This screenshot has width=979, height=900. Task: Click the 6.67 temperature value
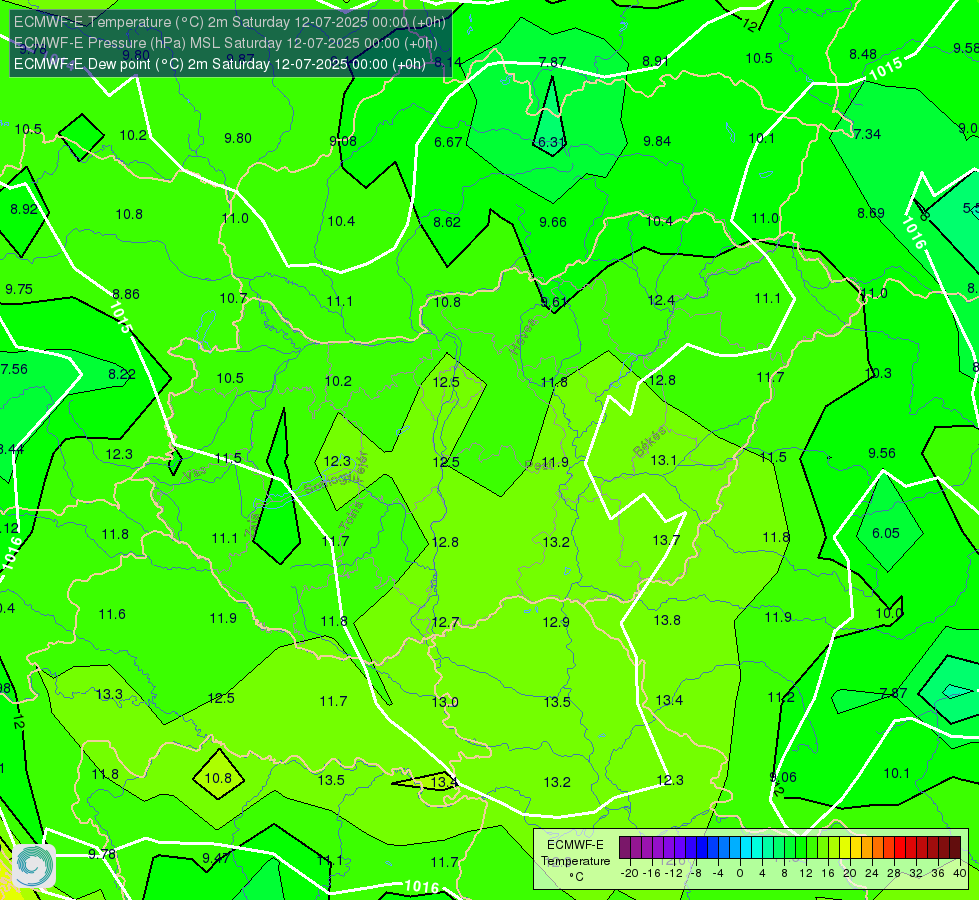(448, 142)
